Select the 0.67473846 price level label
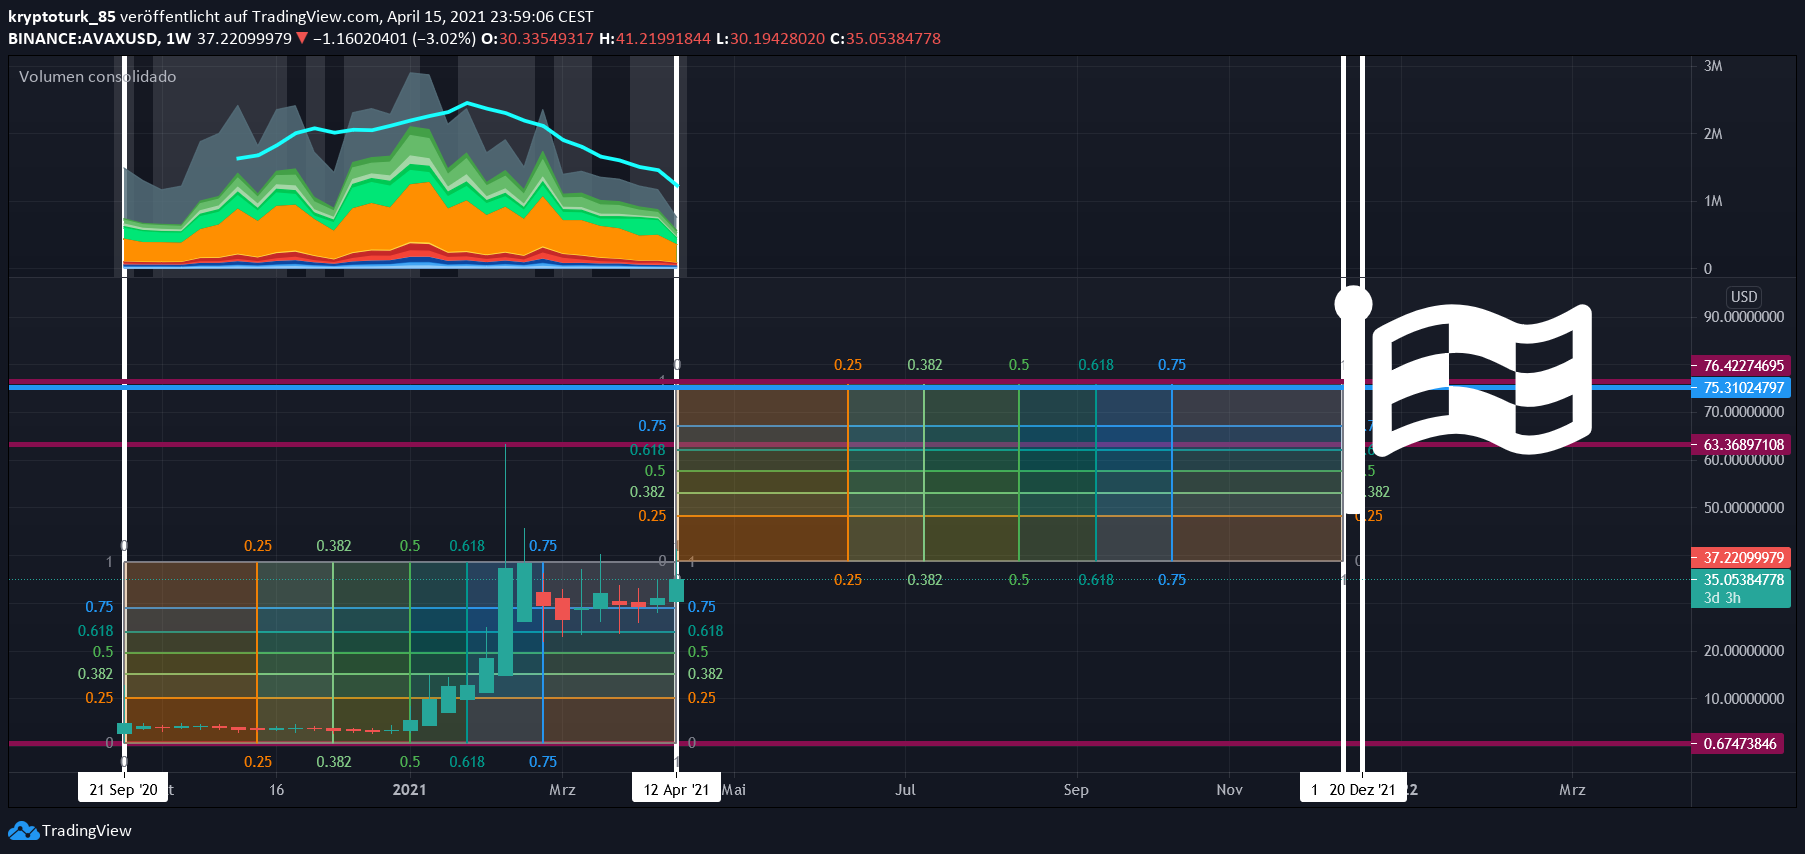Viewport: 1805px width, 854px height. point(1739,744)
